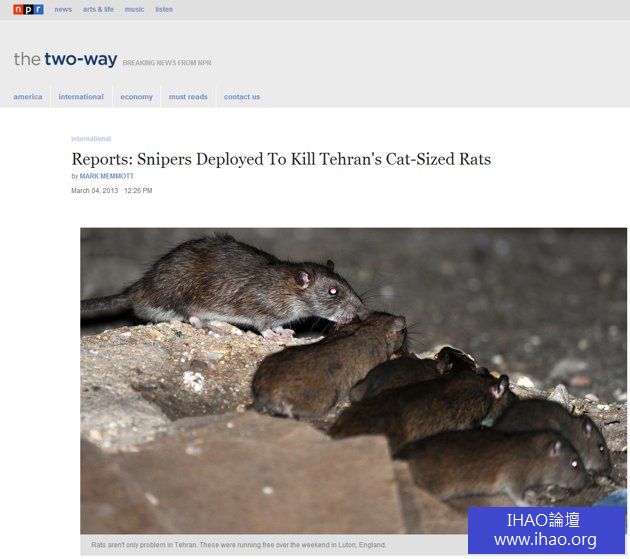Viewport: 630px width, 559px height.
Task: Visit author Mark Memmott's page
Action: [x=106, y=176]
